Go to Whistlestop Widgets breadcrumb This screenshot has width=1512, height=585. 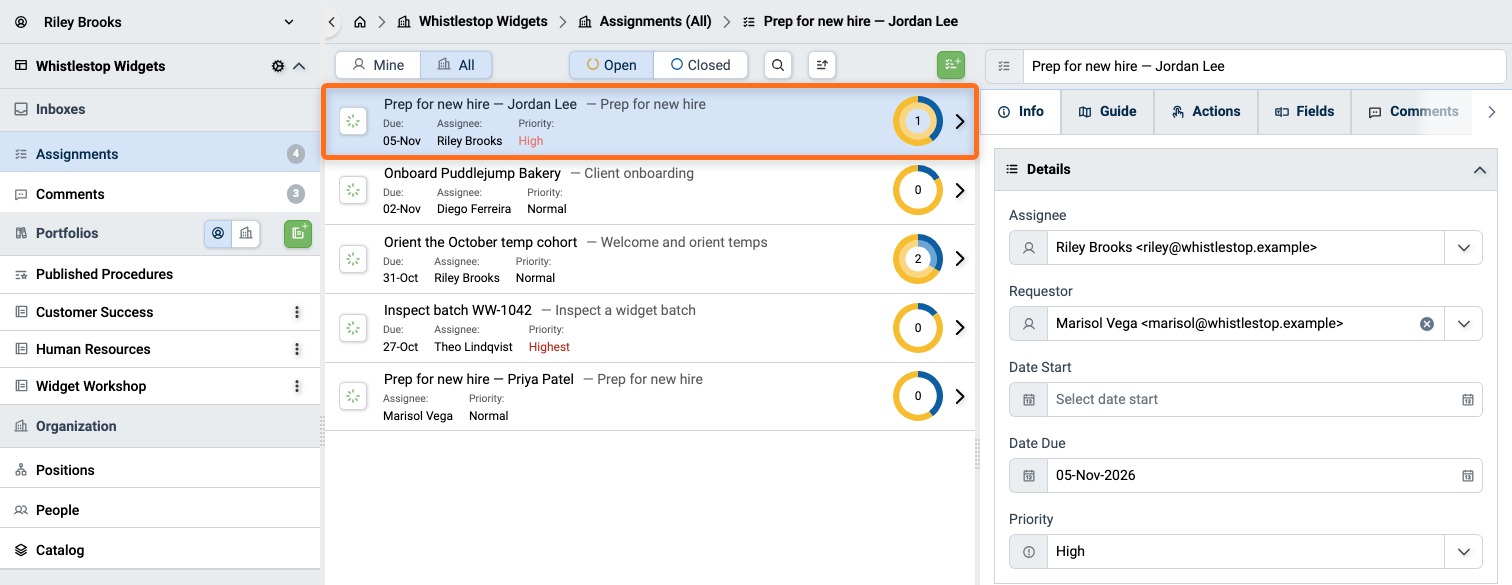(472, 21)
